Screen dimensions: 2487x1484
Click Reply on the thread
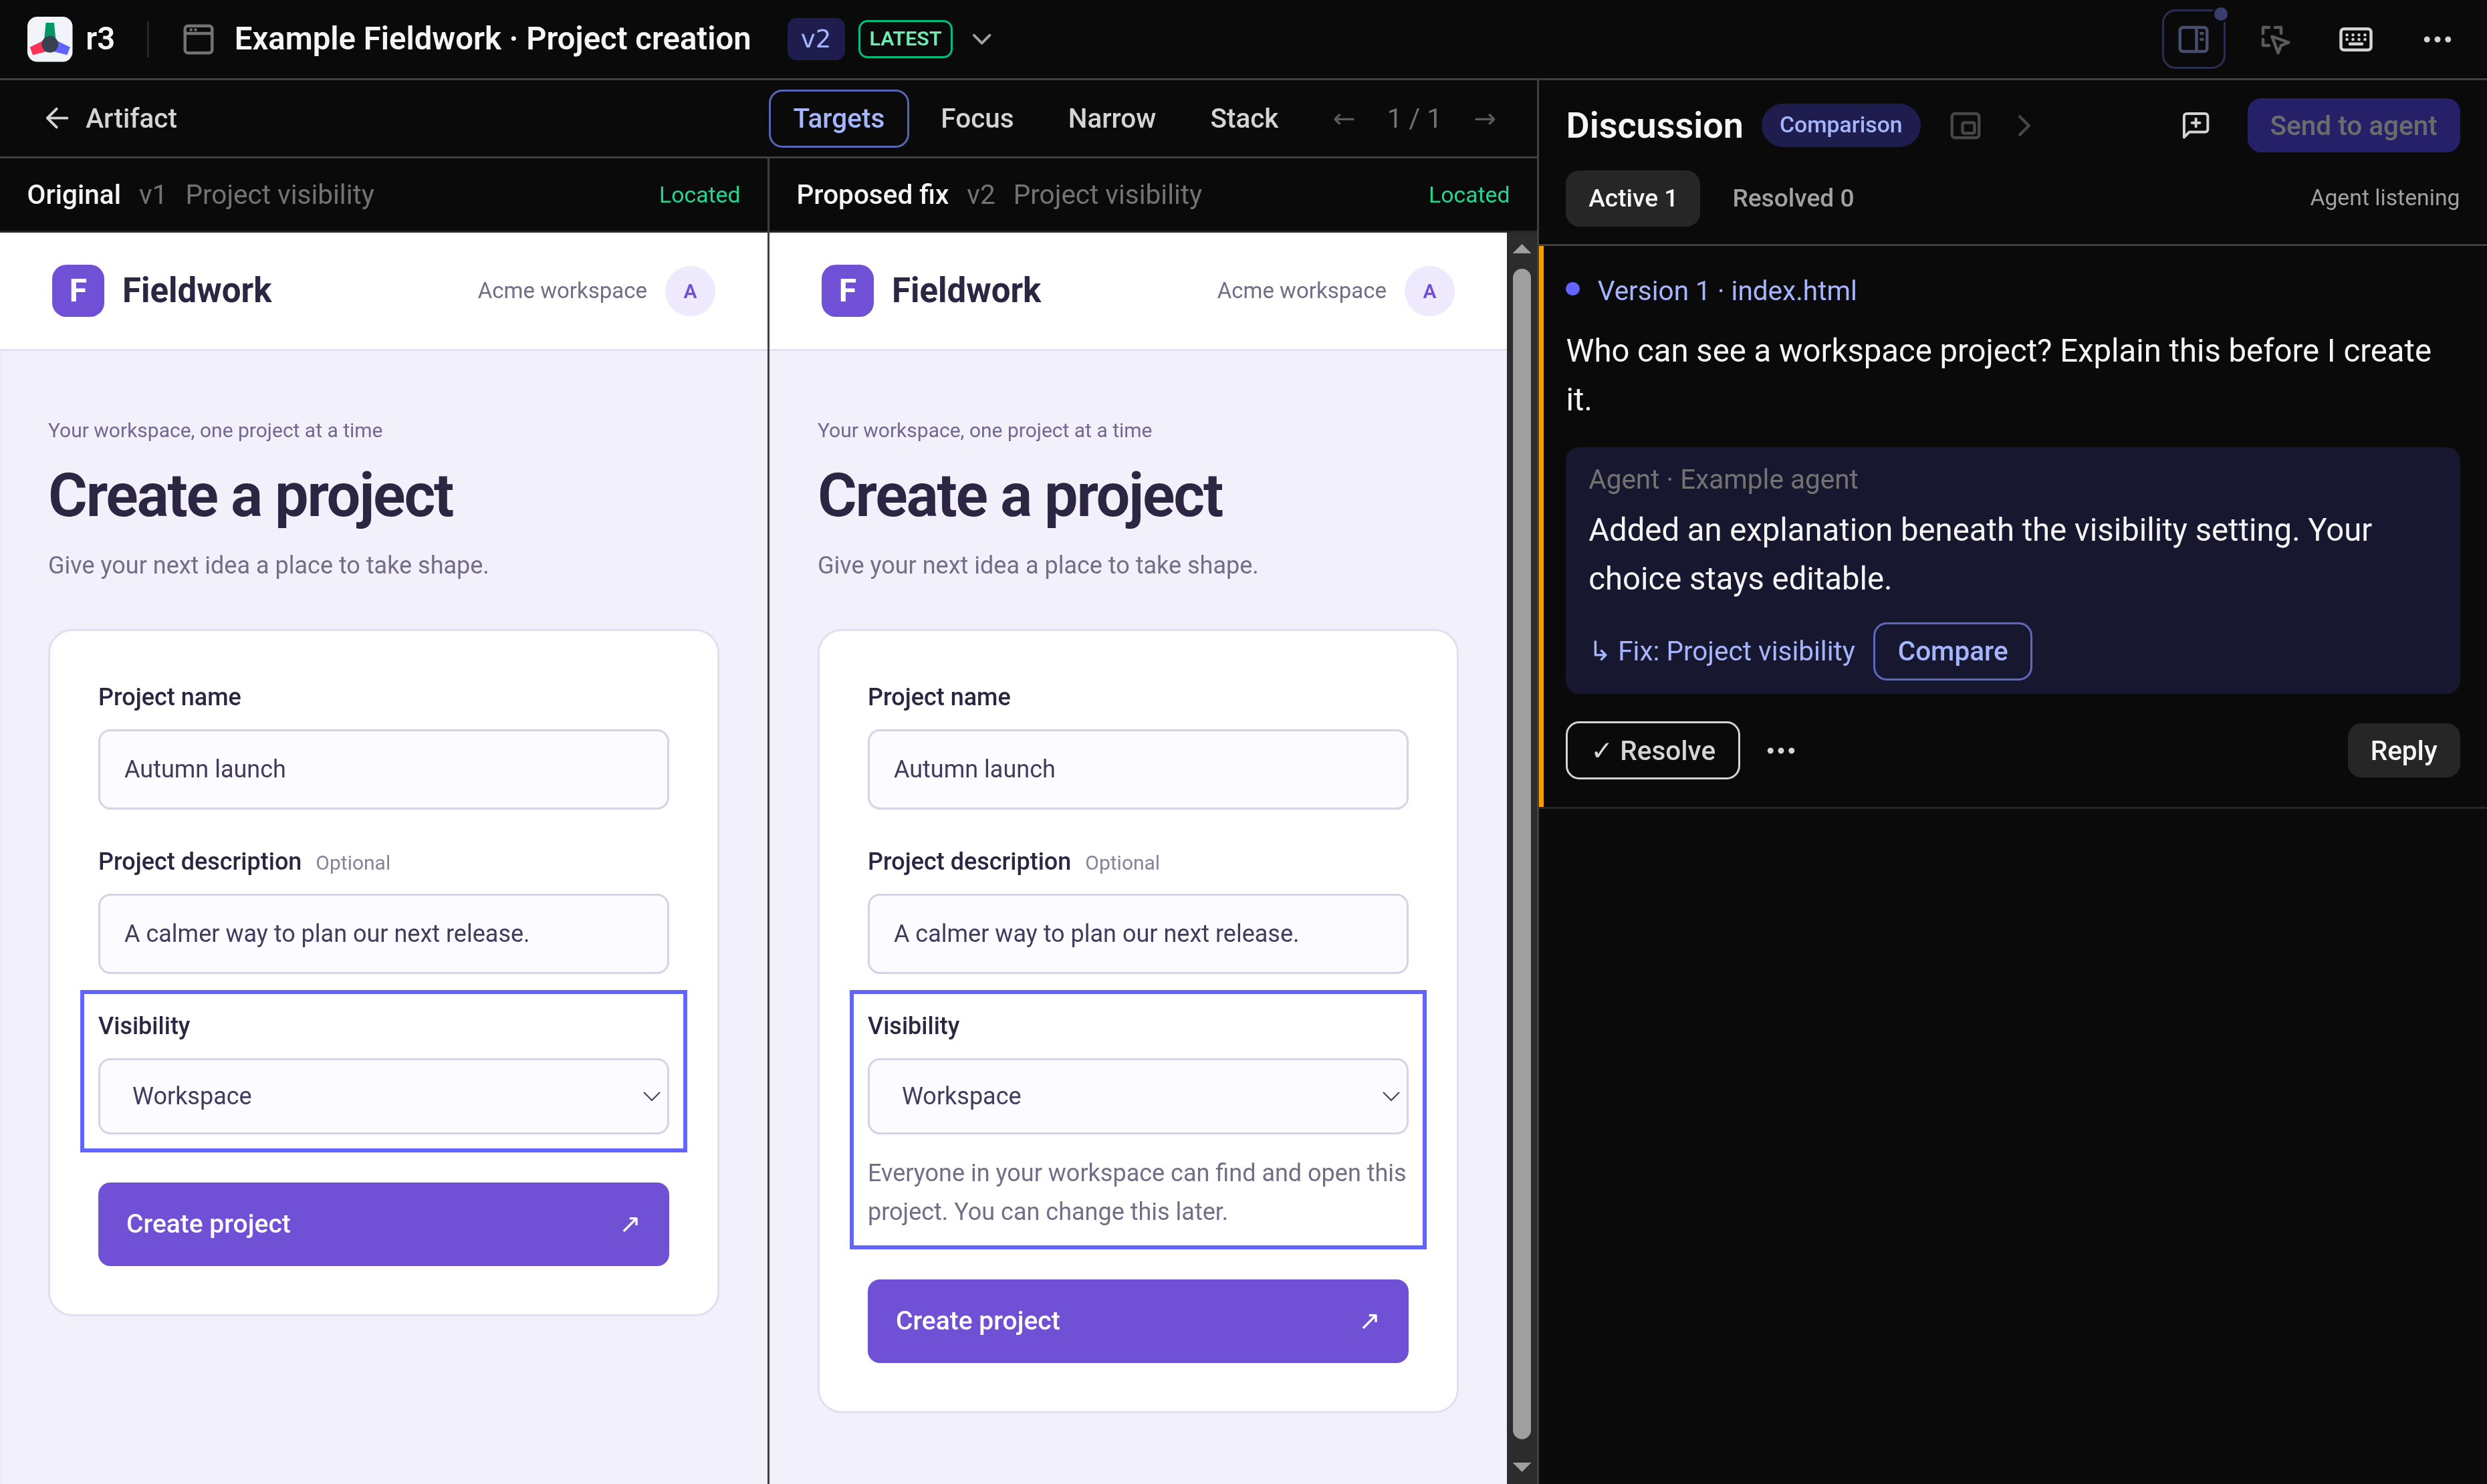coord(2403,750)
